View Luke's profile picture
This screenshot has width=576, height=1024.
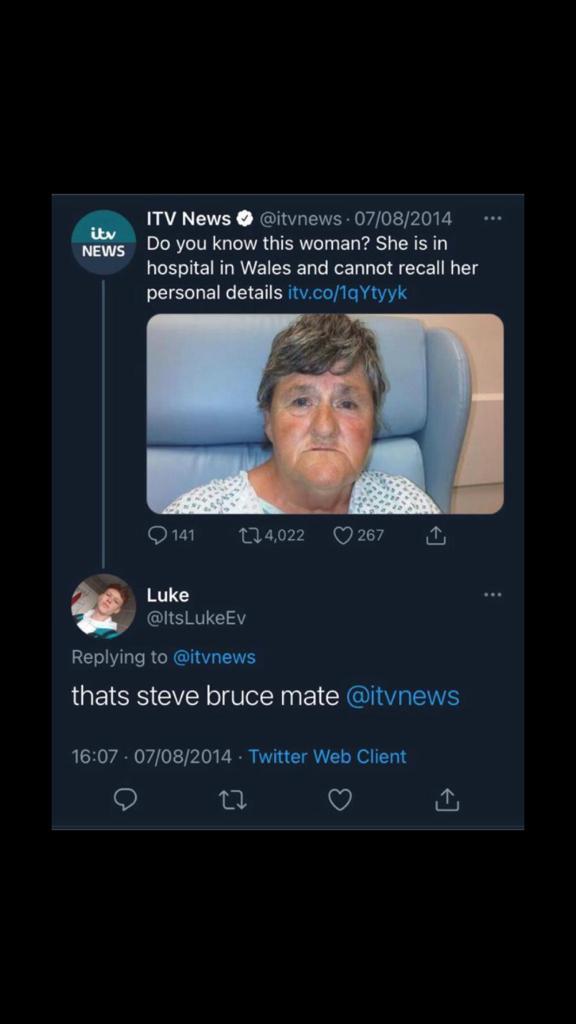tap(103, 605)
